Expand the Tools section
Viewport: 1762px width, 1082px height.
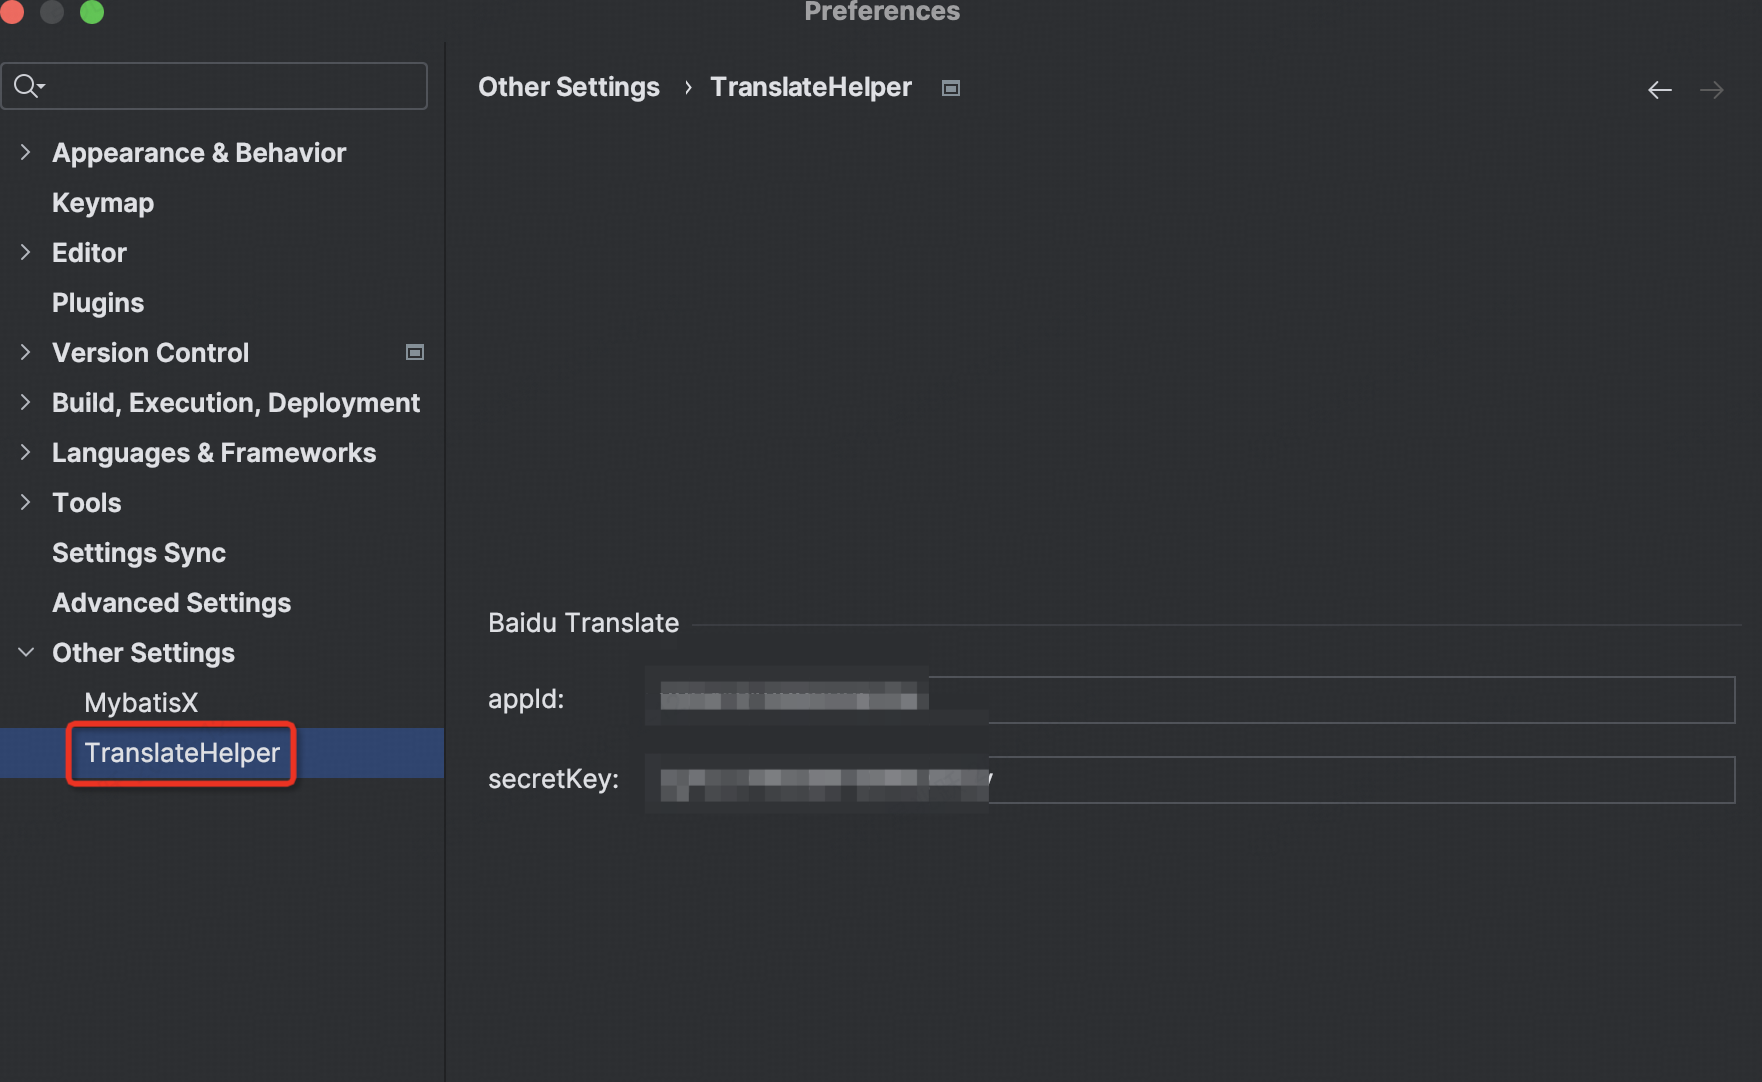[x=26, y=502]
